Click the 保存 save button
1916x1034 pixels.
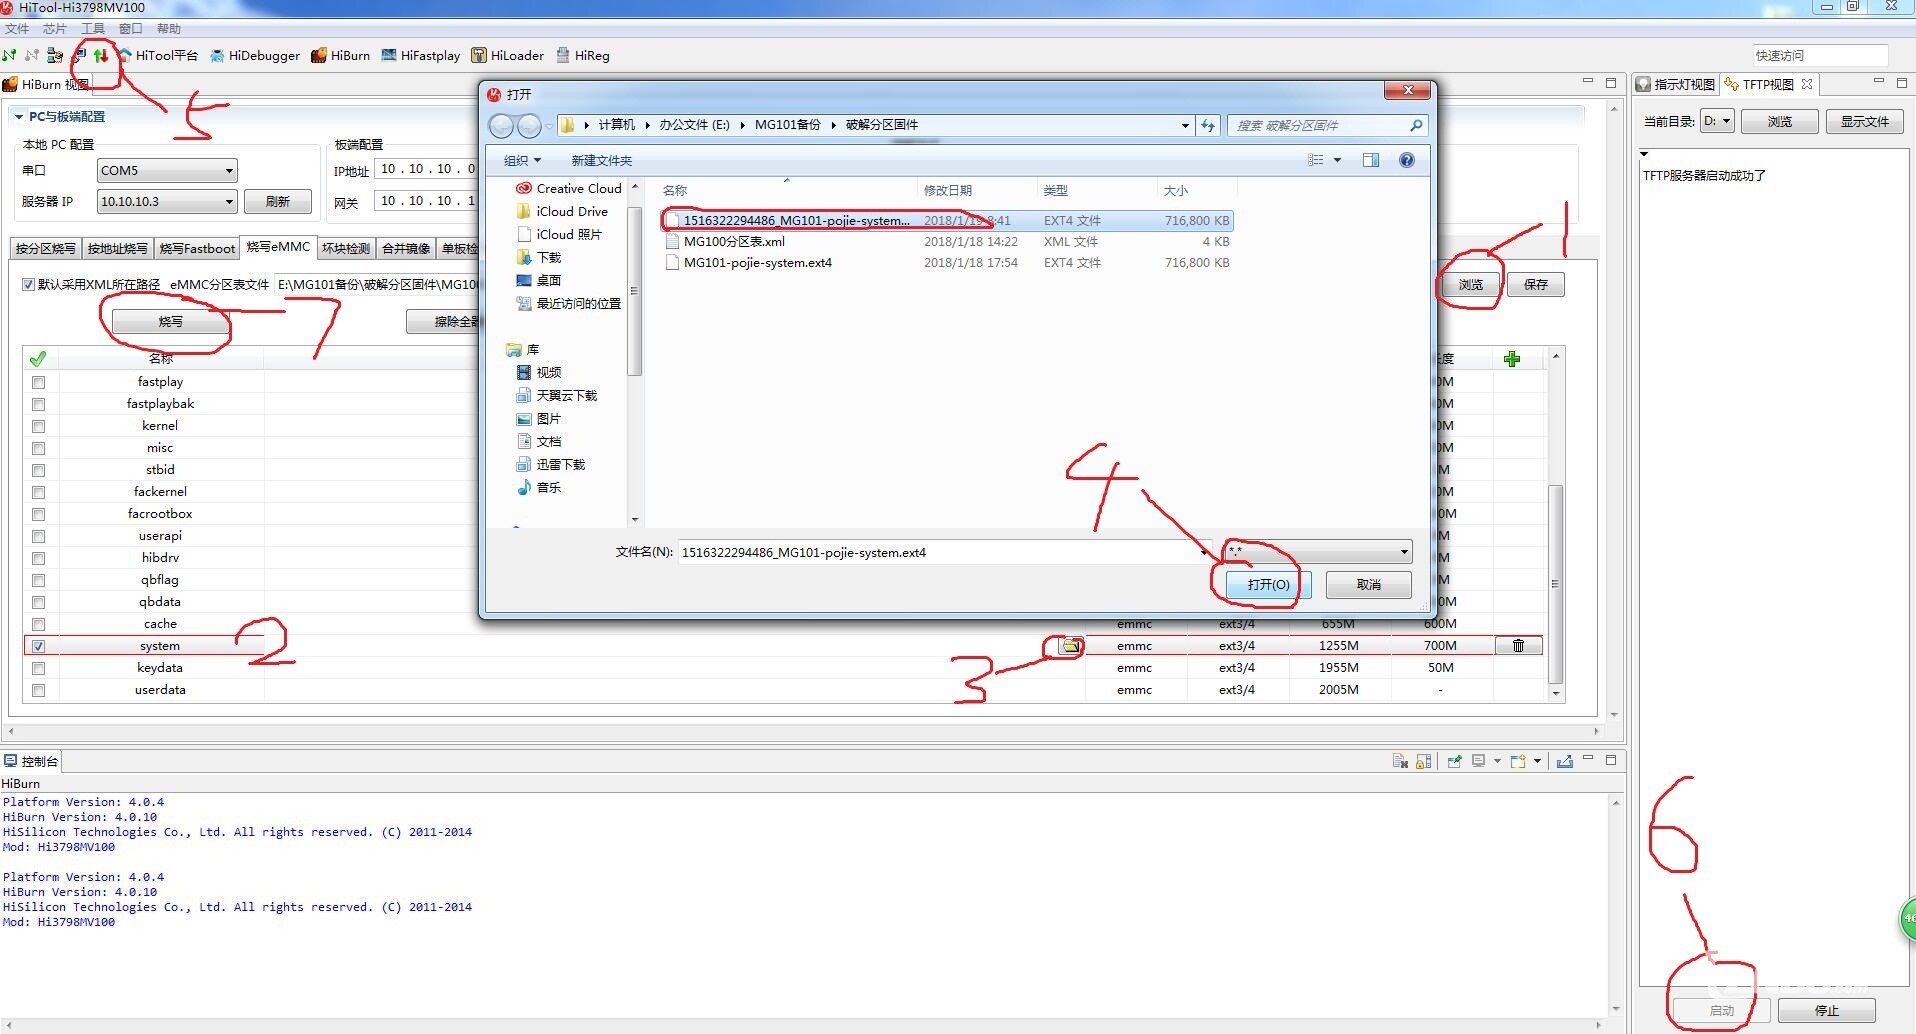[x=1536, y=285]
